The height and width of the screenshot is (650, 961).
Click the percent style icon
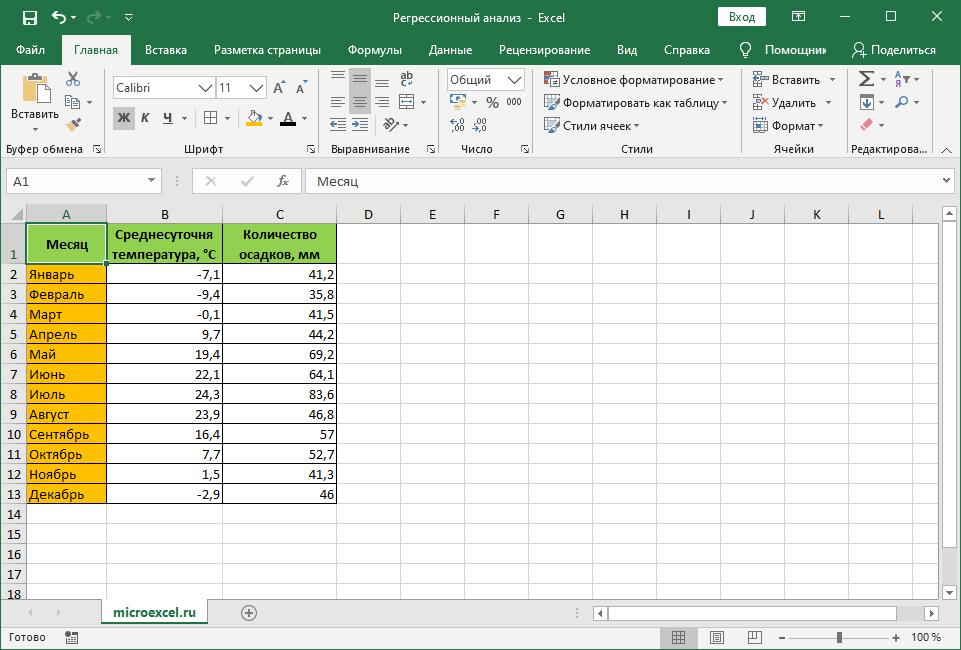(492, 103)
